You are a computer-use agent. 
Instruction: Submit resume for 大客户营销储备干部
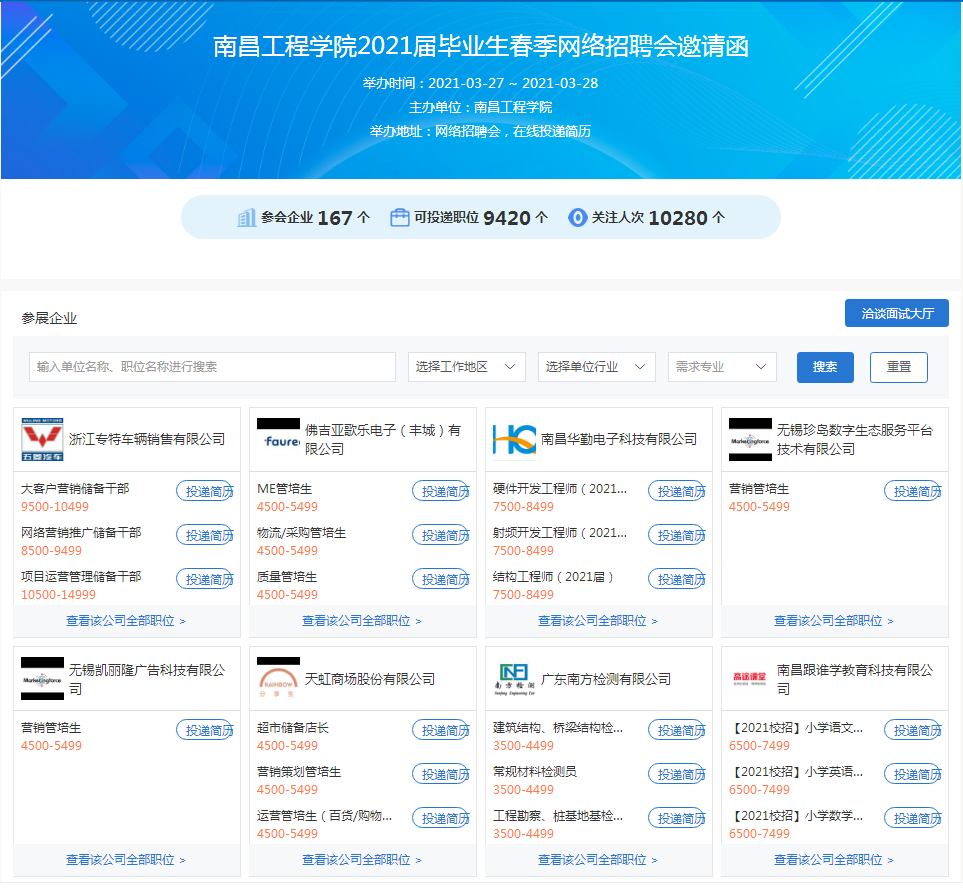[205, 491]
